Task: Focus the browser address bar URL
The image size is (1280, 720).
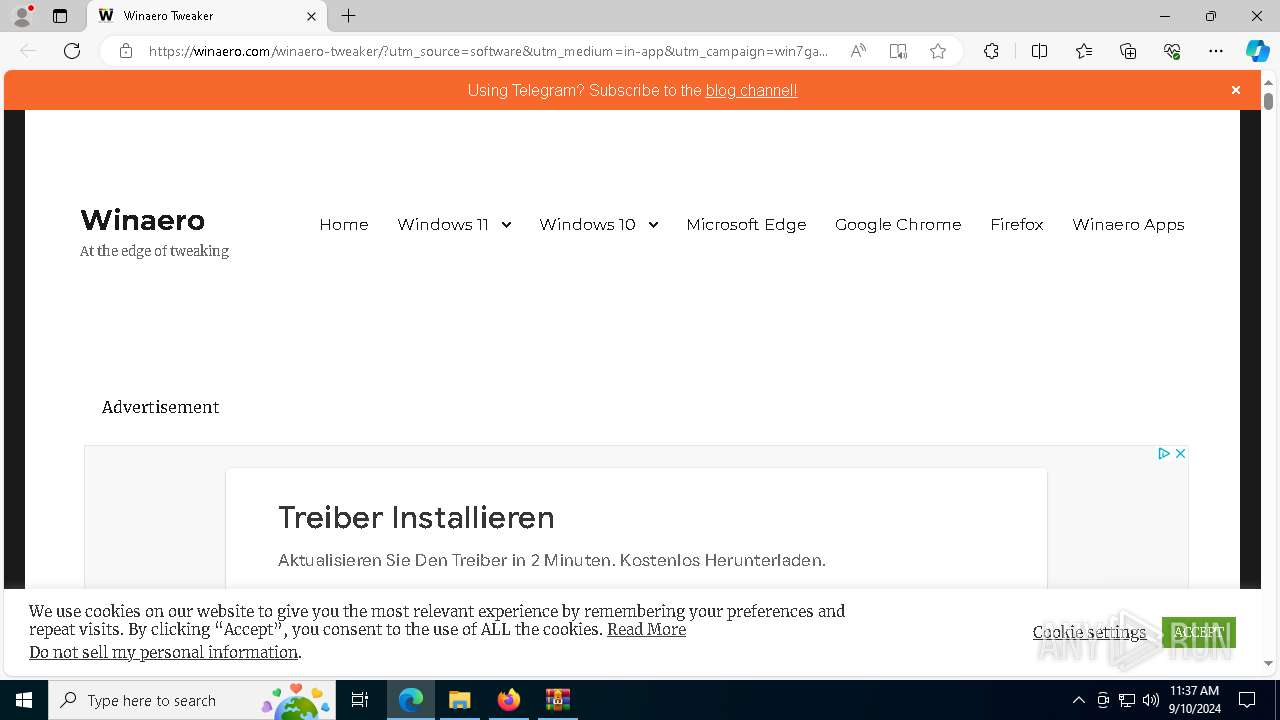Action: pyautogui.click(x=488, y=51)
